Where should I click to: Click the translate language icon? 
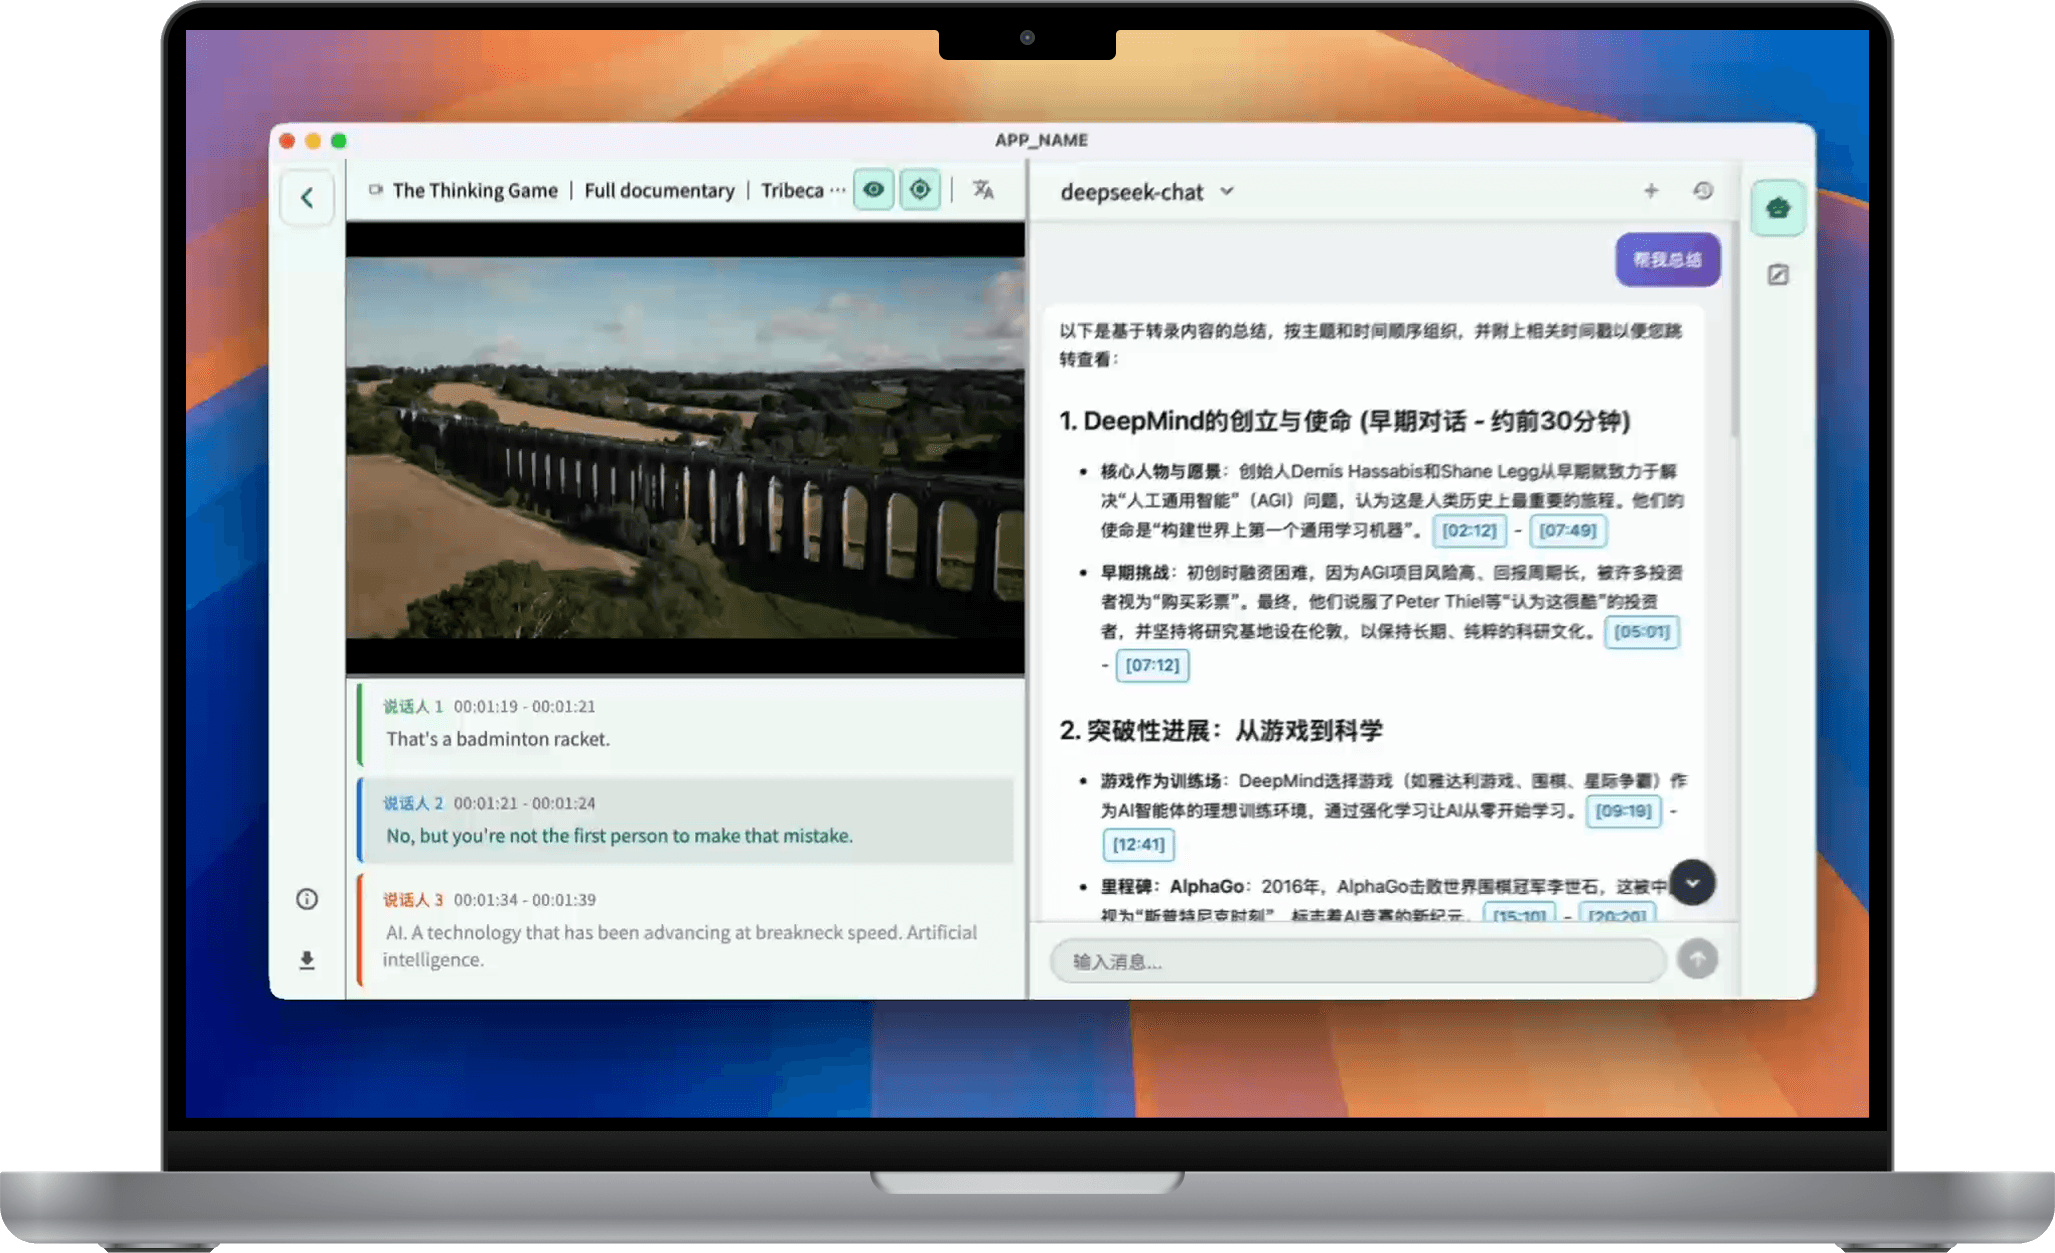(983, 190)
